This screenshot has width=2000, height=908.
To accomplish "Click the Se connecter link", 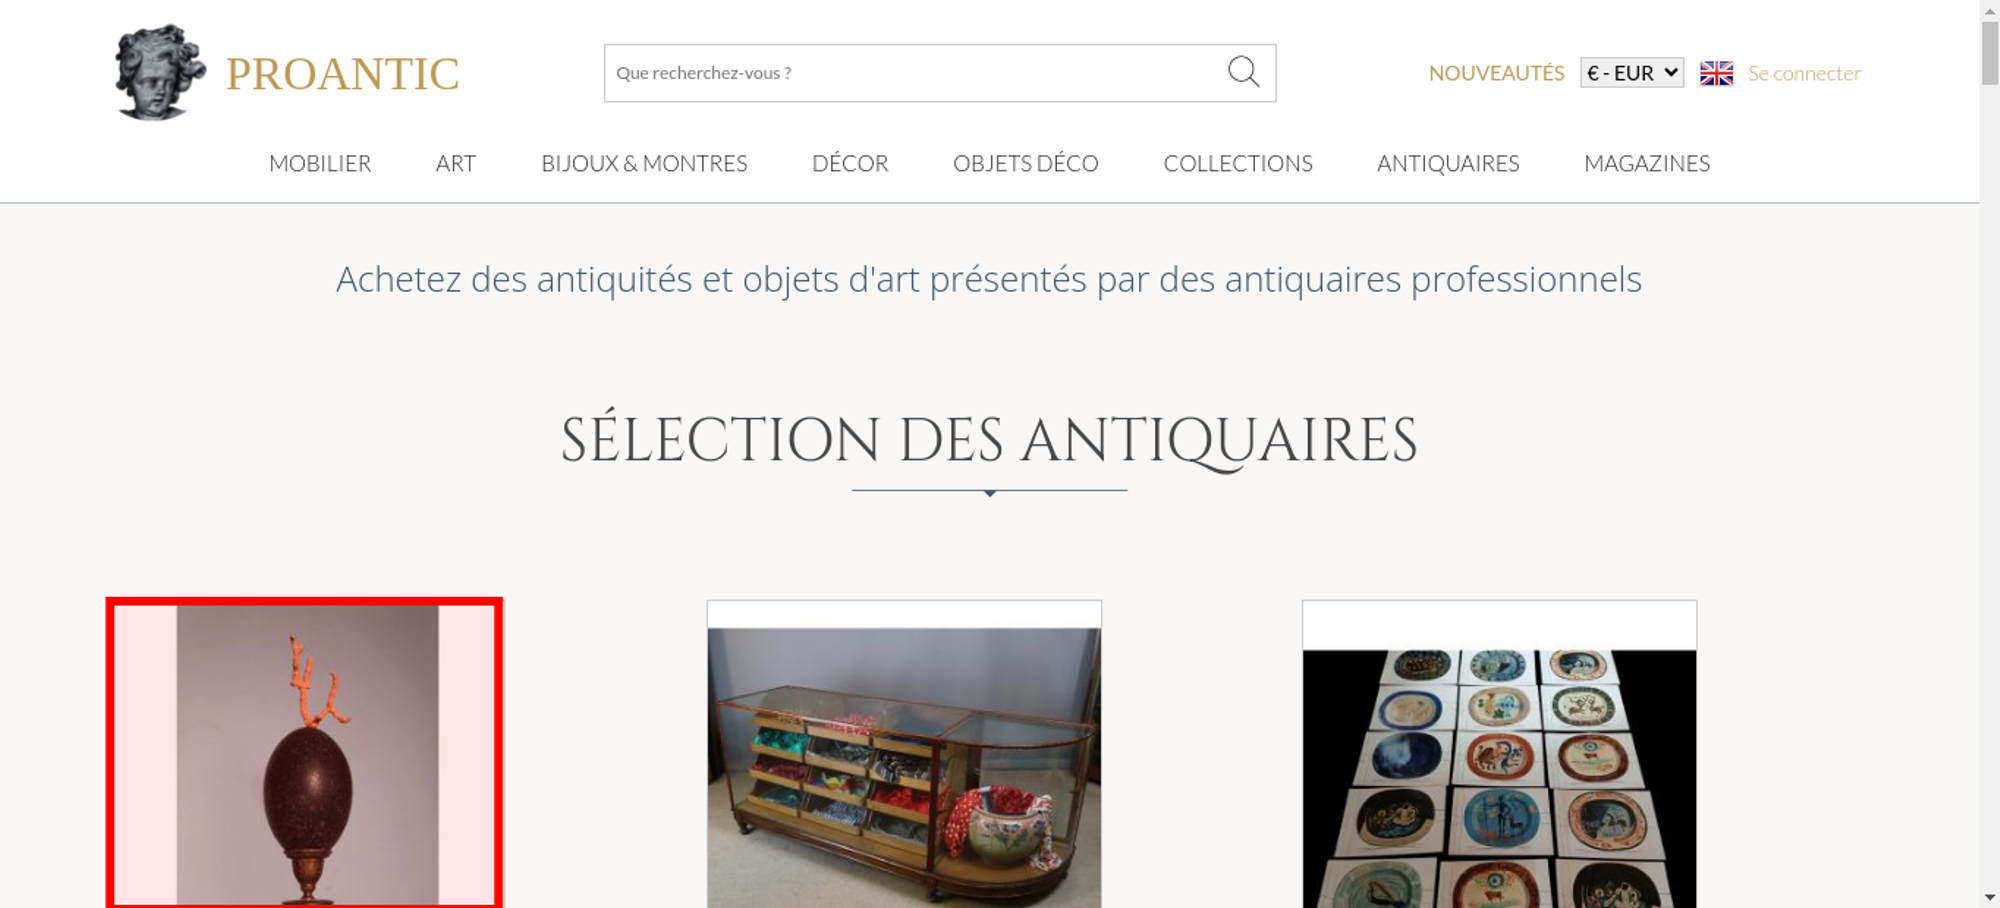I will [x=1804, y=73].
